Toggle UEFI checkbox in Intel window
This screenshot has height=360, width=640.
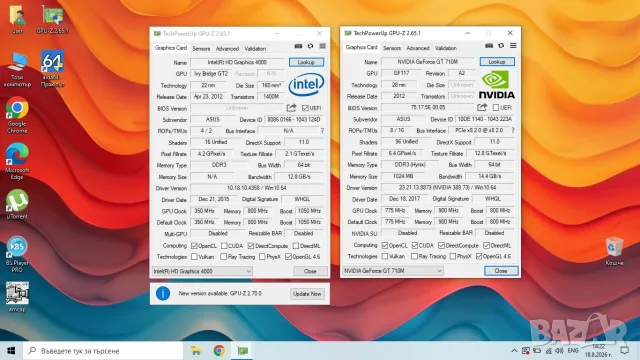point(305,108)
